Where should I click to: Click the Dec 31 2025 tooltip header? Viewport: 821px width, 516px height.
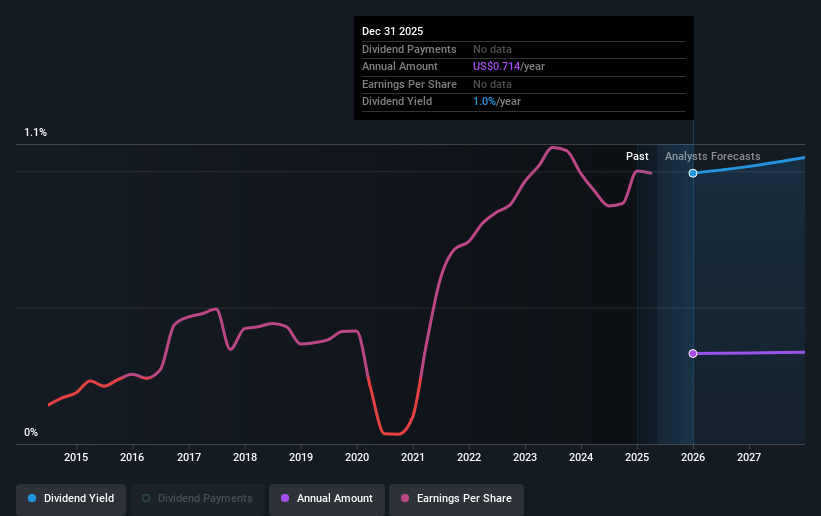click(393, 31)
